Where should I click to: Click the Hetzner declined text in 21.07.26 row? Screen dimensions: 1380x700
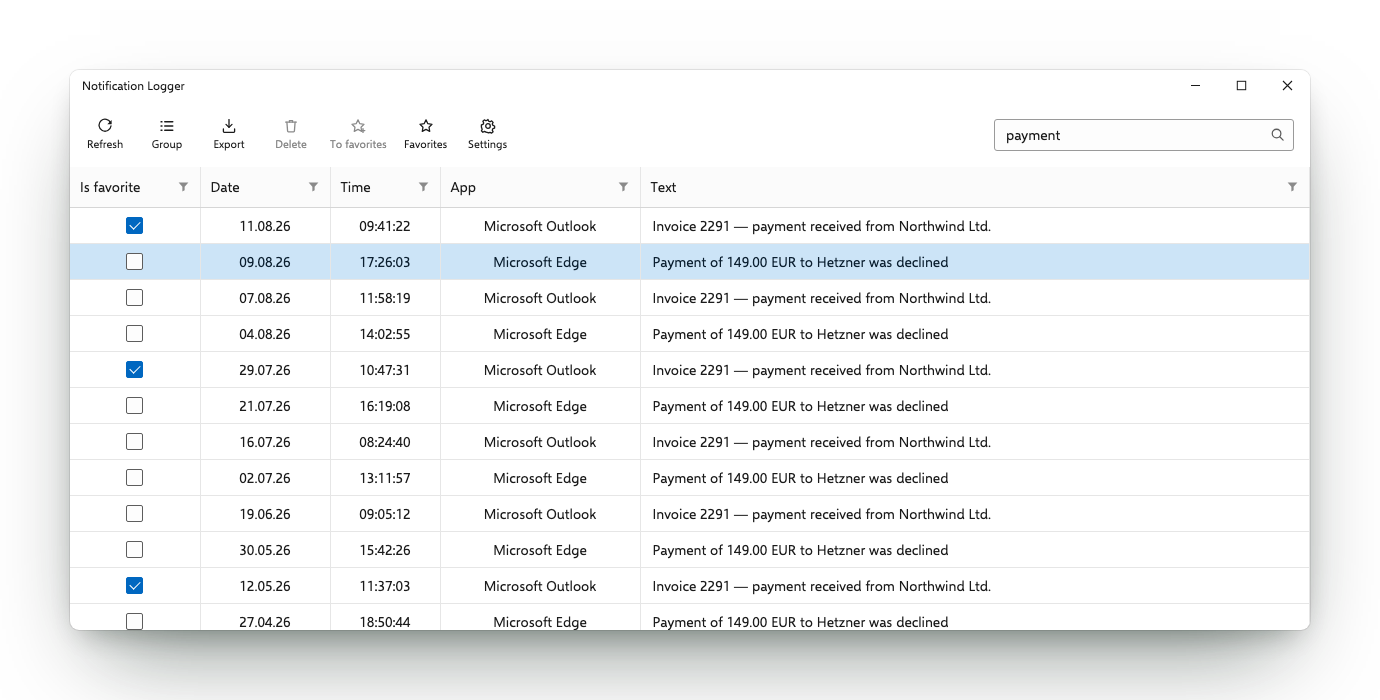(800, 406)
